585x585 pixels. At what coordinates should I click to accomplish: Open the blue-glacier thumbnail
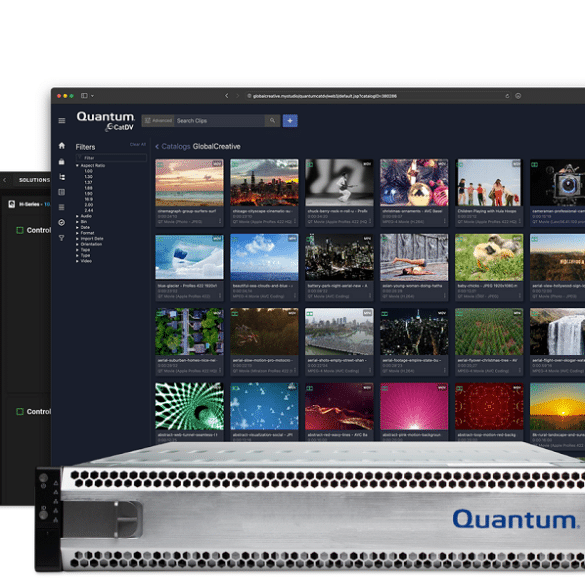tap(190, 257)
